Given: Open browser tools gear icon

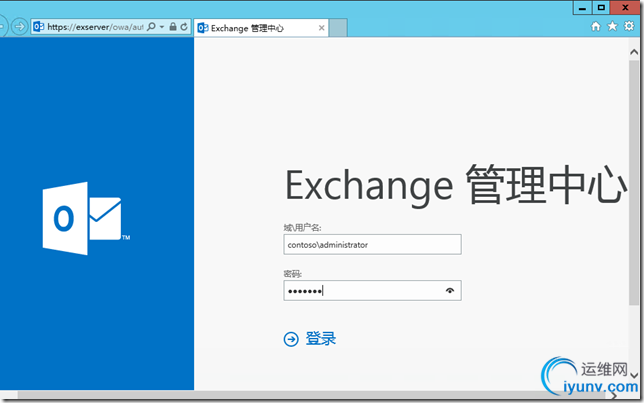Looking at the screenshot, I should click(629, 26).
